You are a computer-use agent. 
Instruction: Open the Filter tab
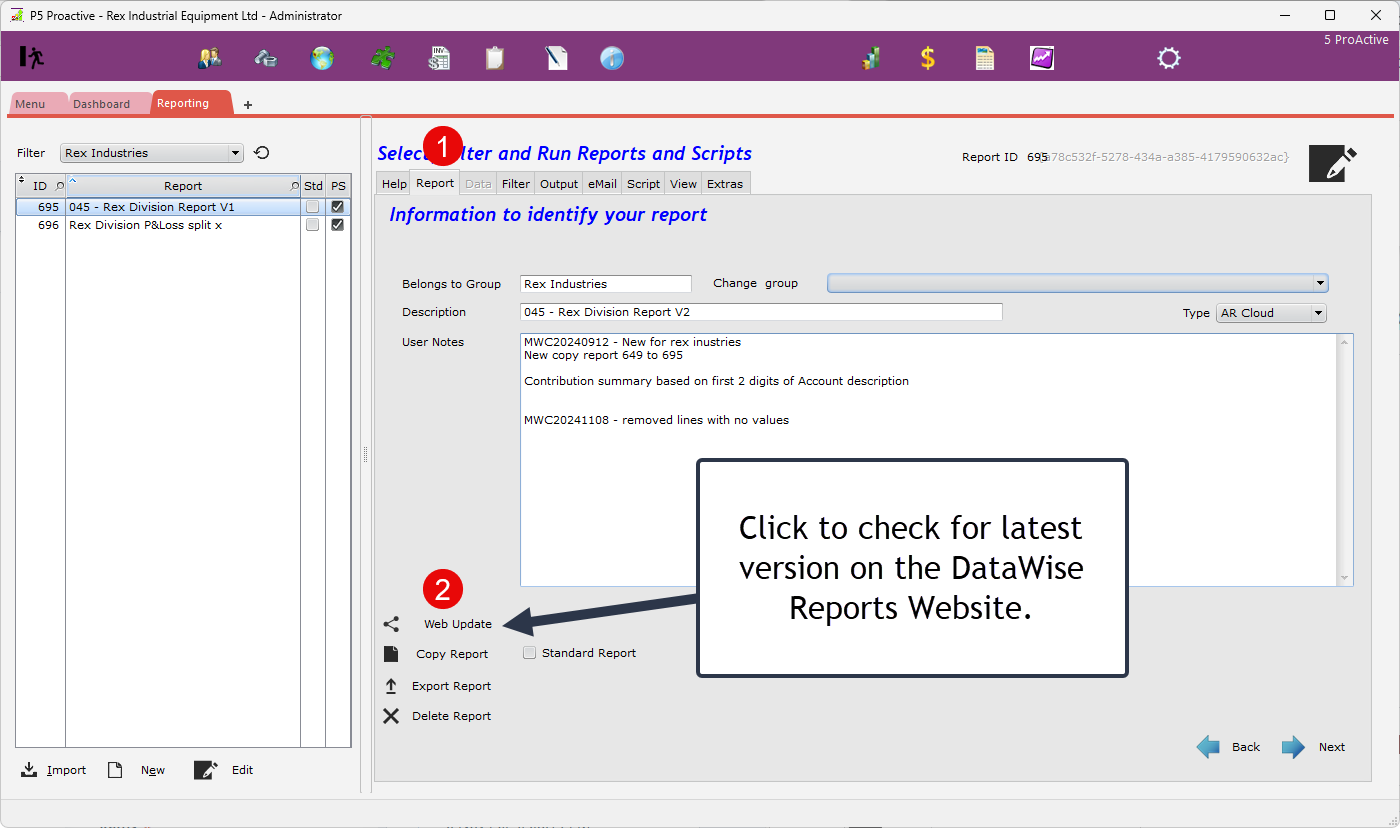tap(516, 184)
